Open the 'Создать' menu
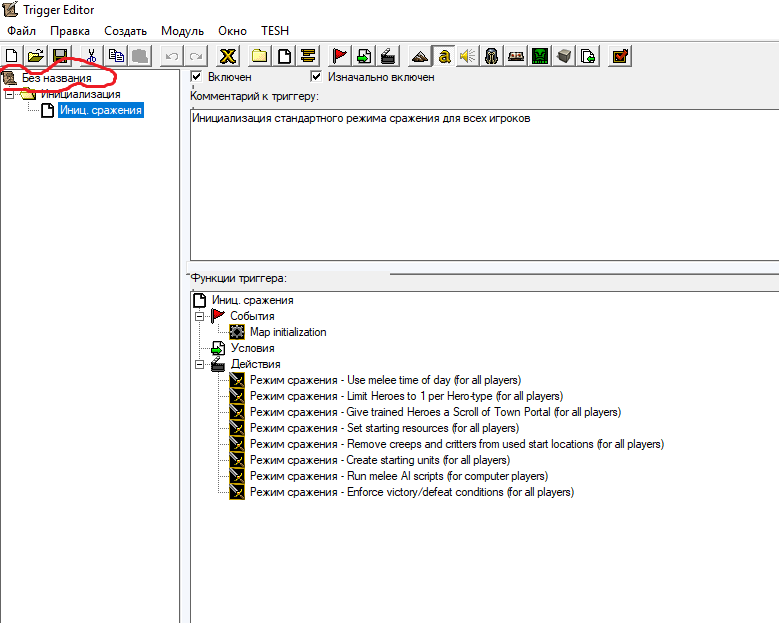 125,31
